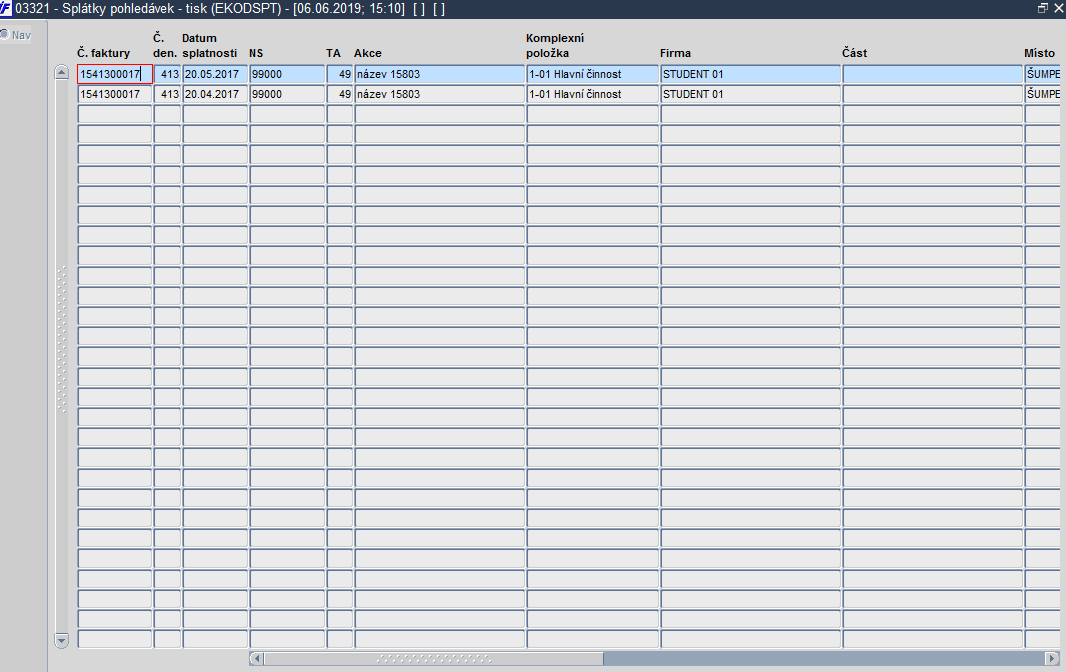Click TA value 49 in first row
Viewport: 1066px width, 672px height.
340,74
